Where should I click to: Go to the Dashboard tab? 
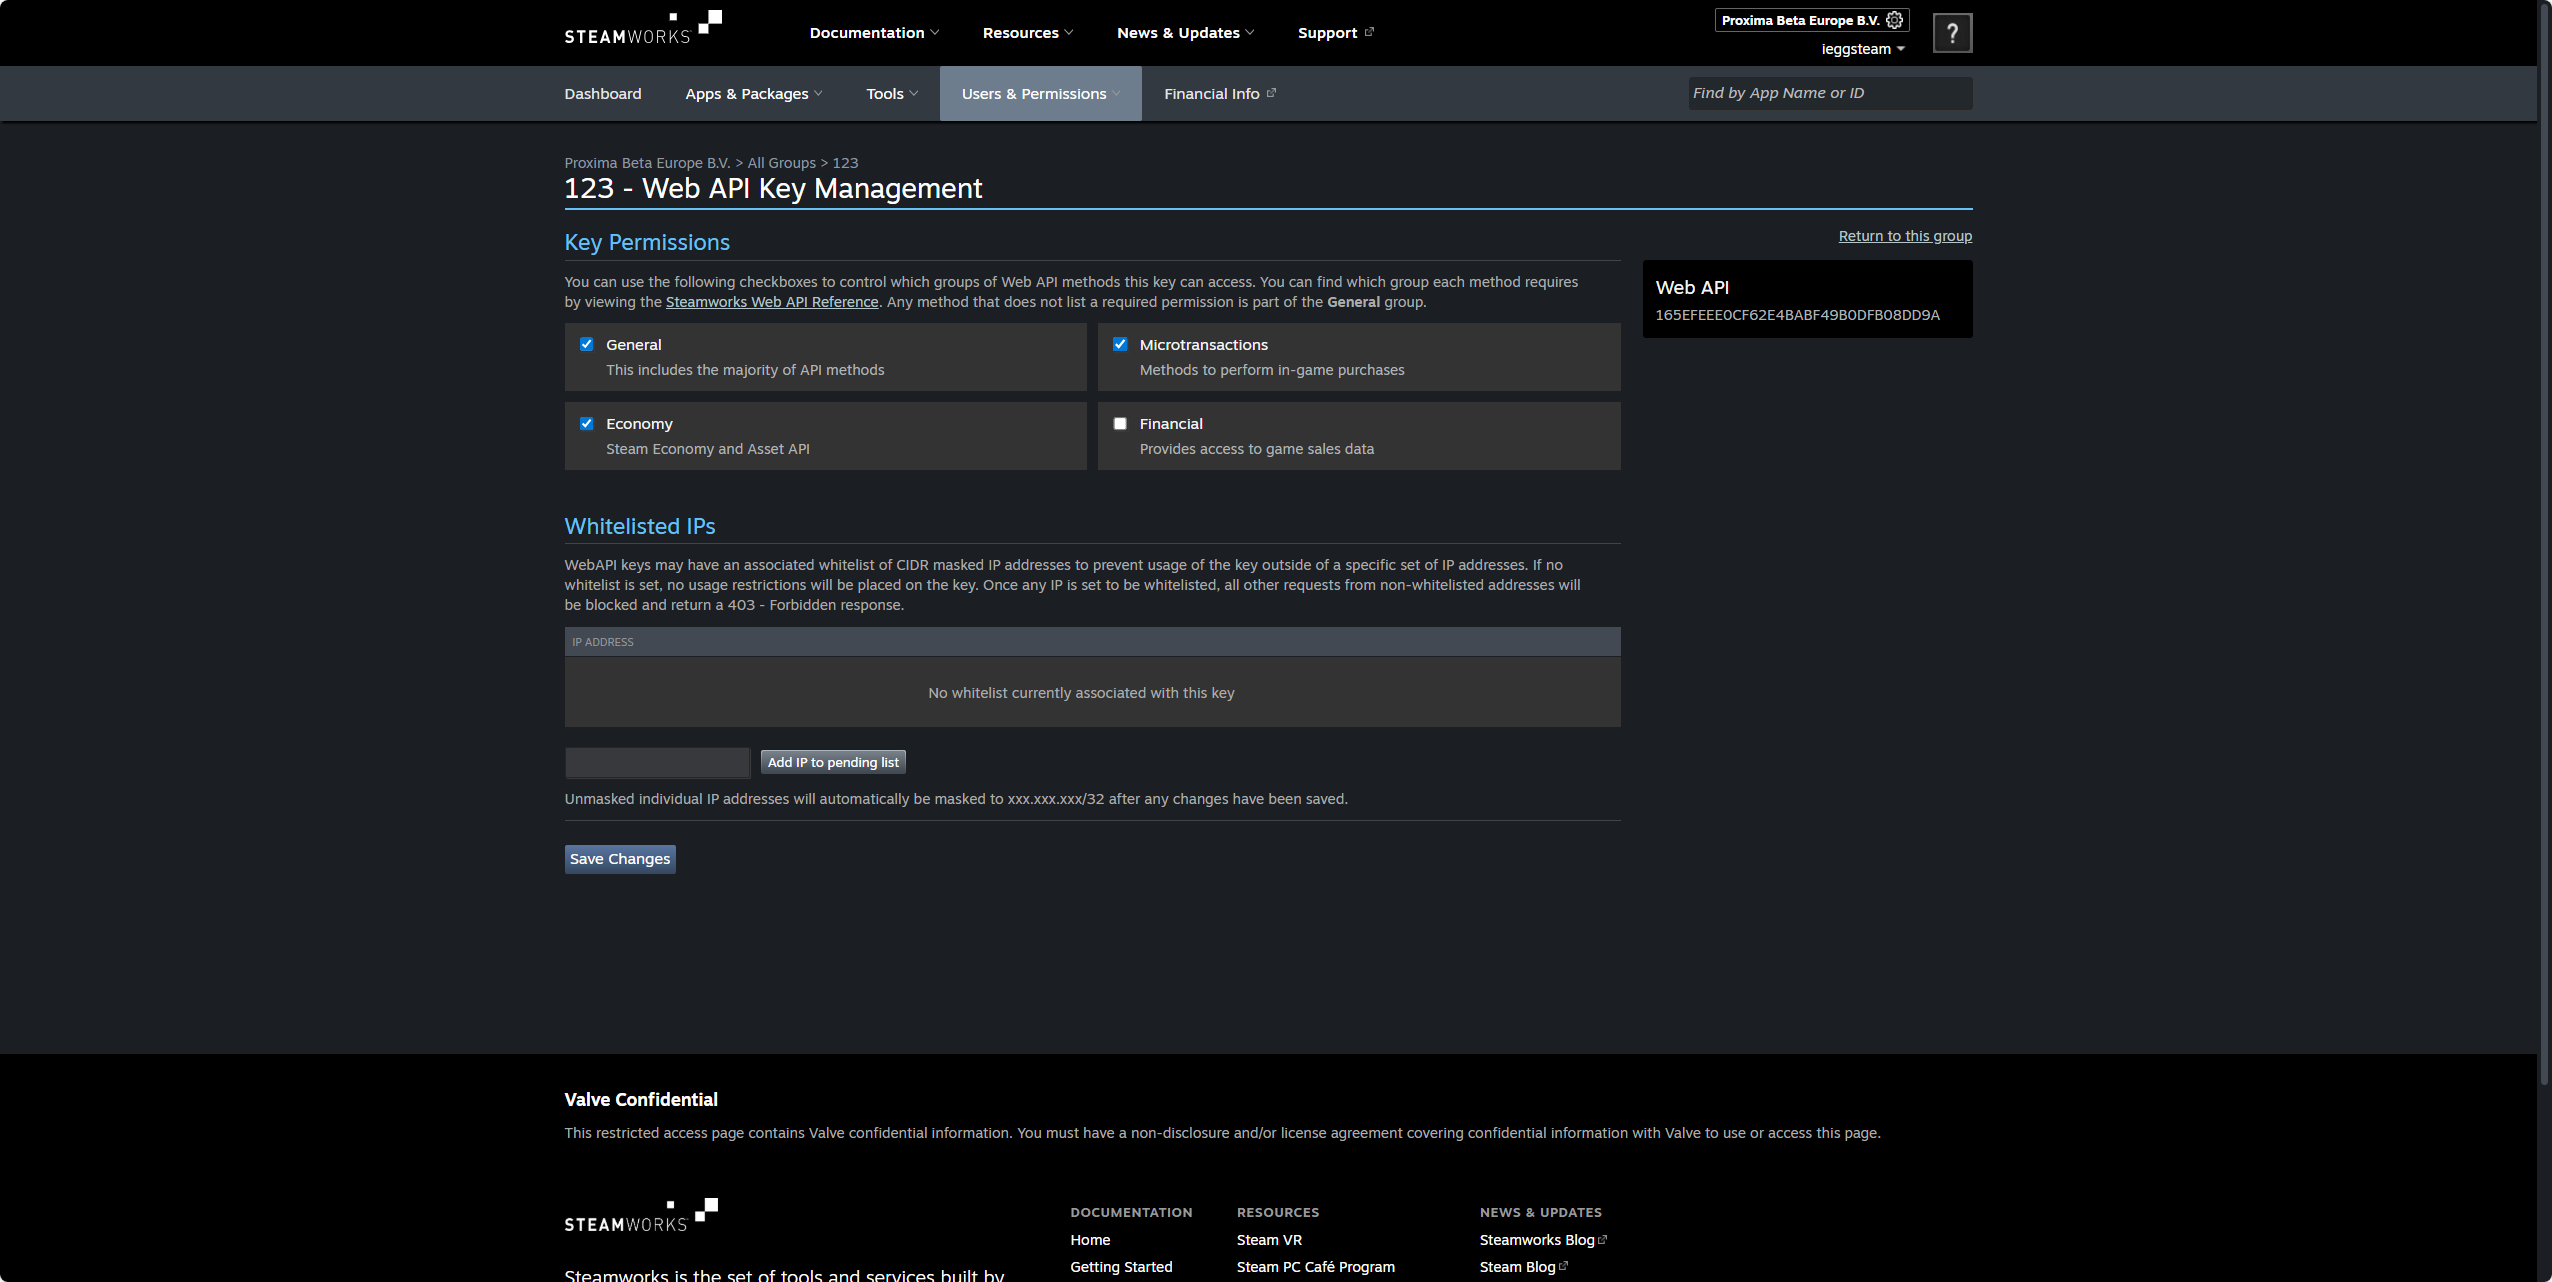603,94
